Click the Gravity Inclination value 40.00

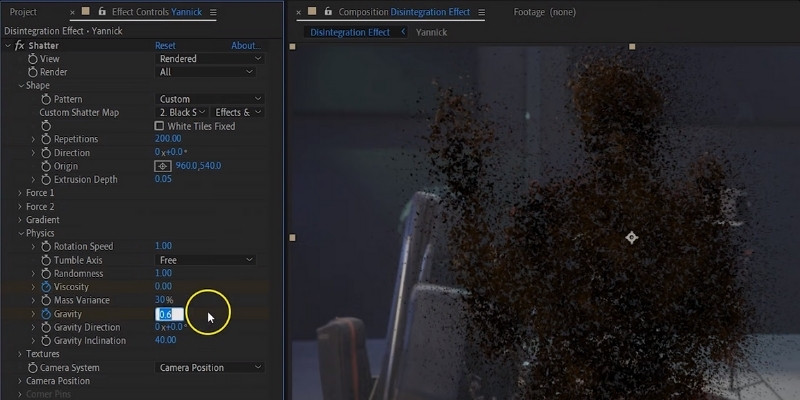(x=165, y=340)
